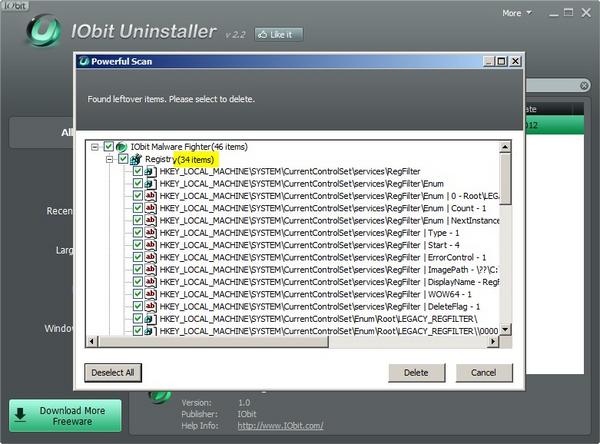Click value icon for DeleteFlag - 1 row
The image size is (600, 444).
[x=150, y=306]
